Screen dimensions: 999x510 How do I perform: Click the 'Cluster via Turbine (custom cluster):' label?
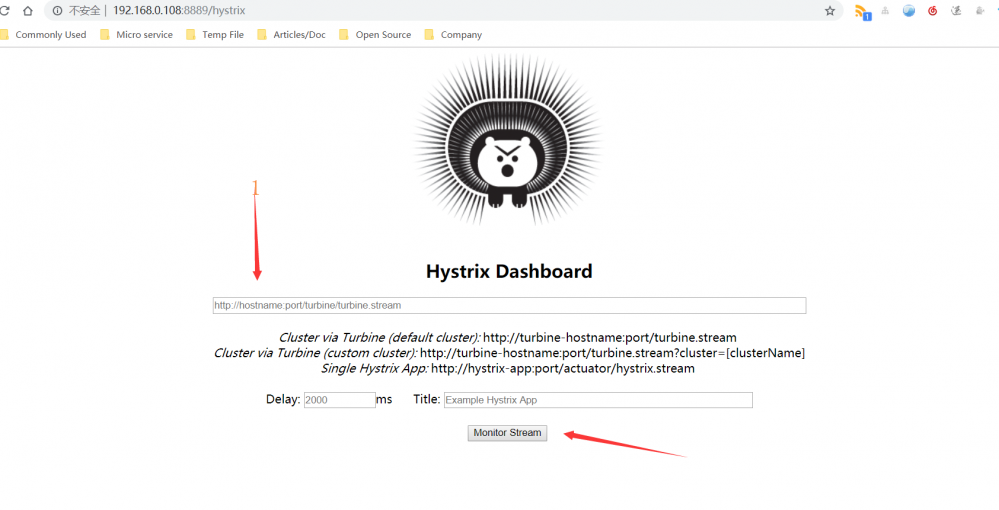315,353
